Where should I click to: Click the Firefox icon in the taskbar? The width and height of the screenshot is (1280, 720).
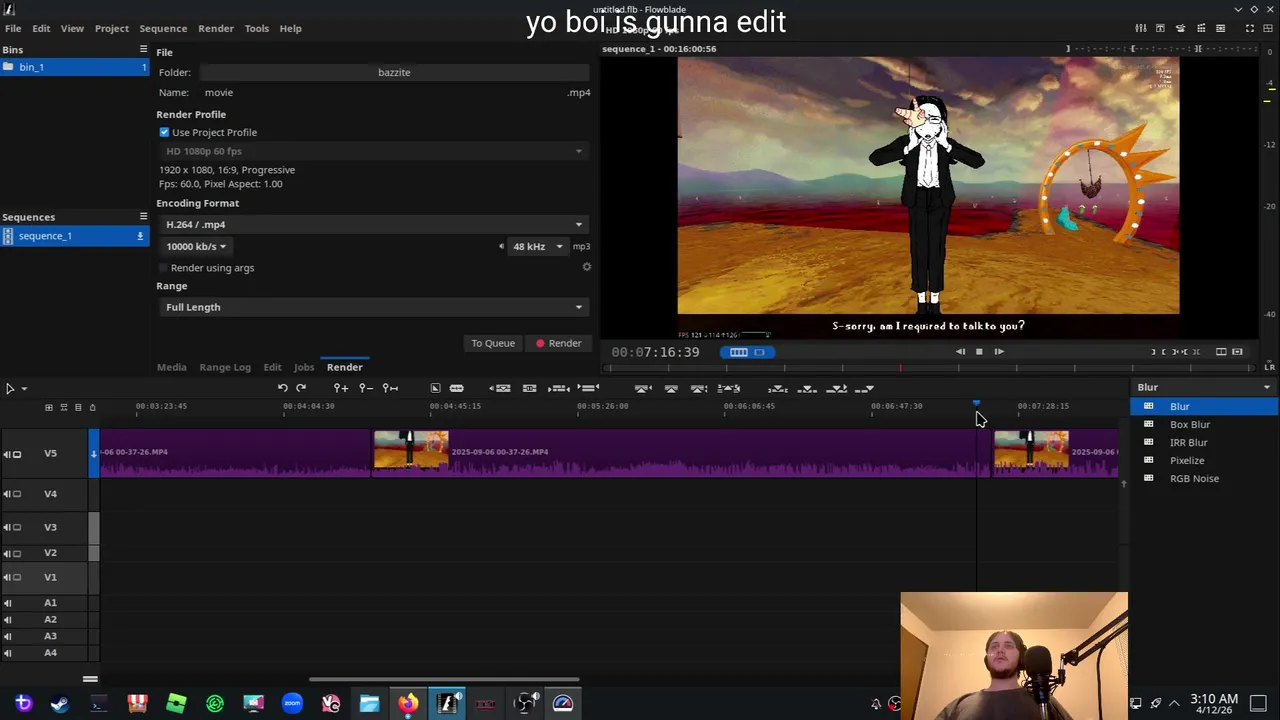coord(408,704)
